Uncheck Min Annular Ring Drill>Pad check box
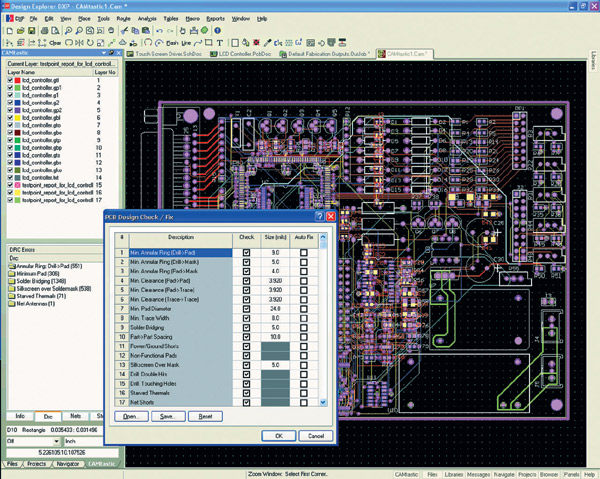This screenshot has width=600, height=479. coord(246,253)
